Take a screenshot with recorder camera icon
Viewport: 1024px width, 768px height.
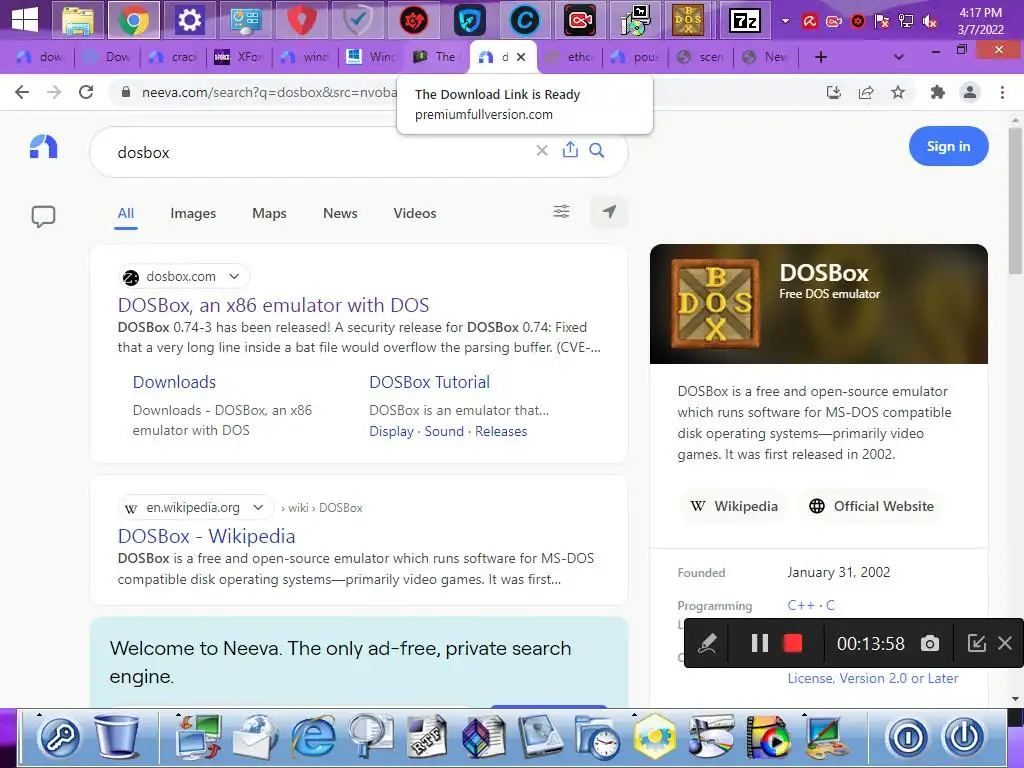(930, 644)
